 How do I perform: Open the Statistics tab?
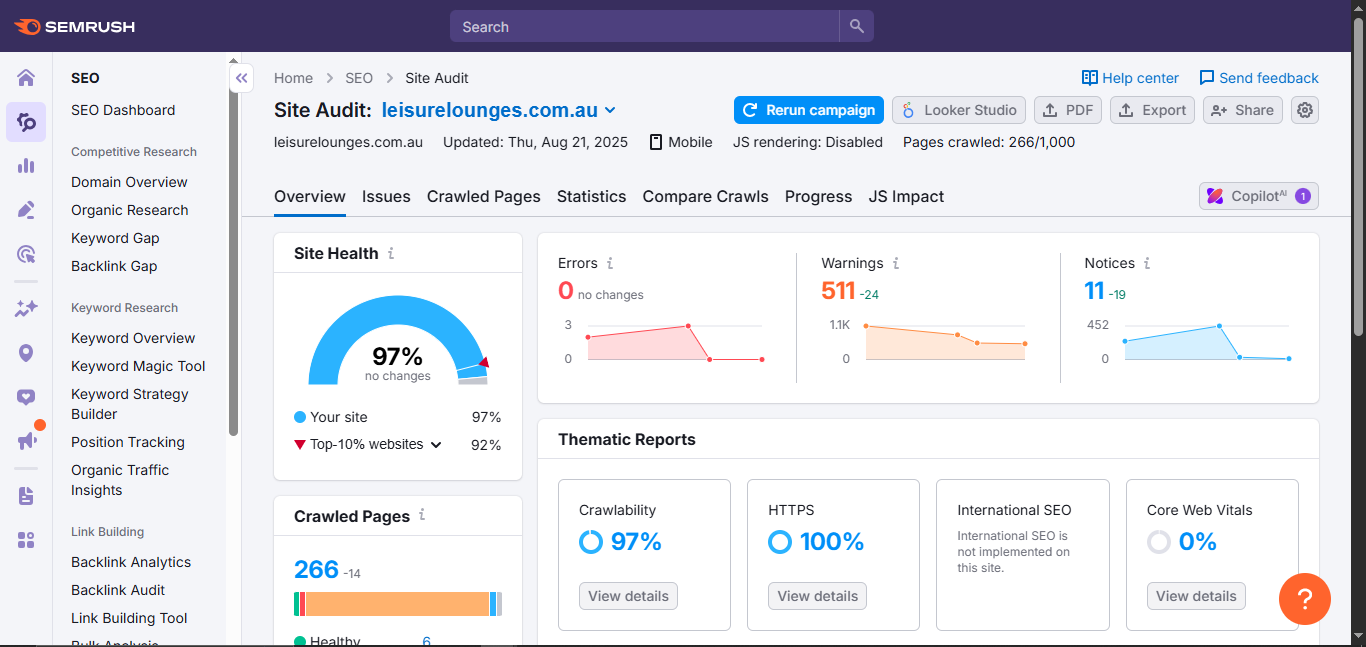(592, 196)
